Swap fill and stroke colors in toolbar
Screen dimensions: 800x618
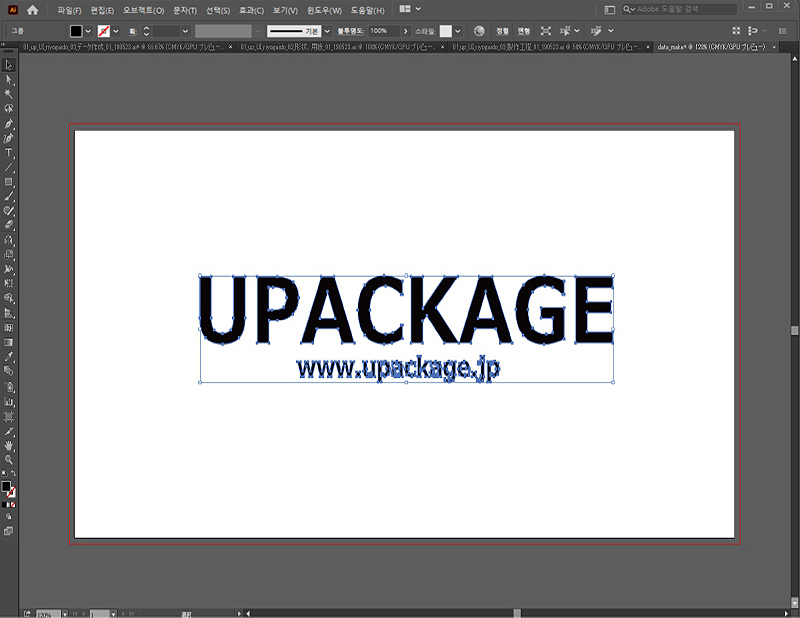pyautogui.click(x=13, y=474)
